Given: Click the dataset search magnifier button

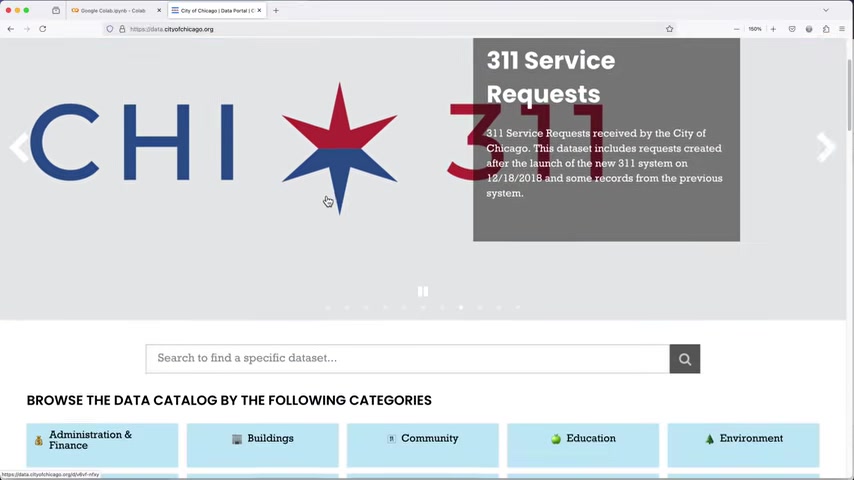Looking at the screenshot, I should pyautogui.click(x=685, y=359).
